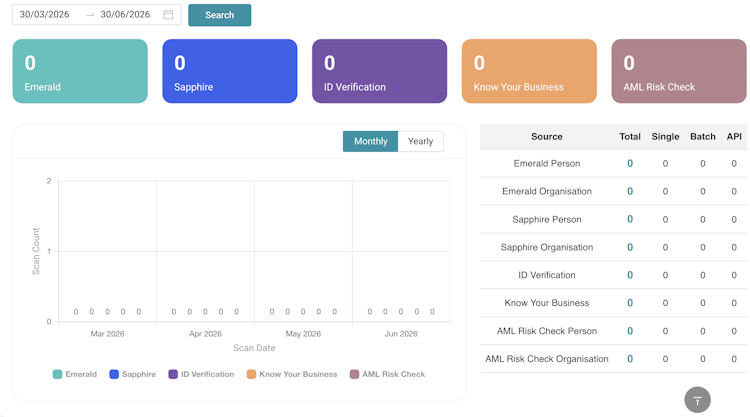Screen dimensions: 750x417
Task: Click AML Risk Check Organisation total link
Action: 630,359
